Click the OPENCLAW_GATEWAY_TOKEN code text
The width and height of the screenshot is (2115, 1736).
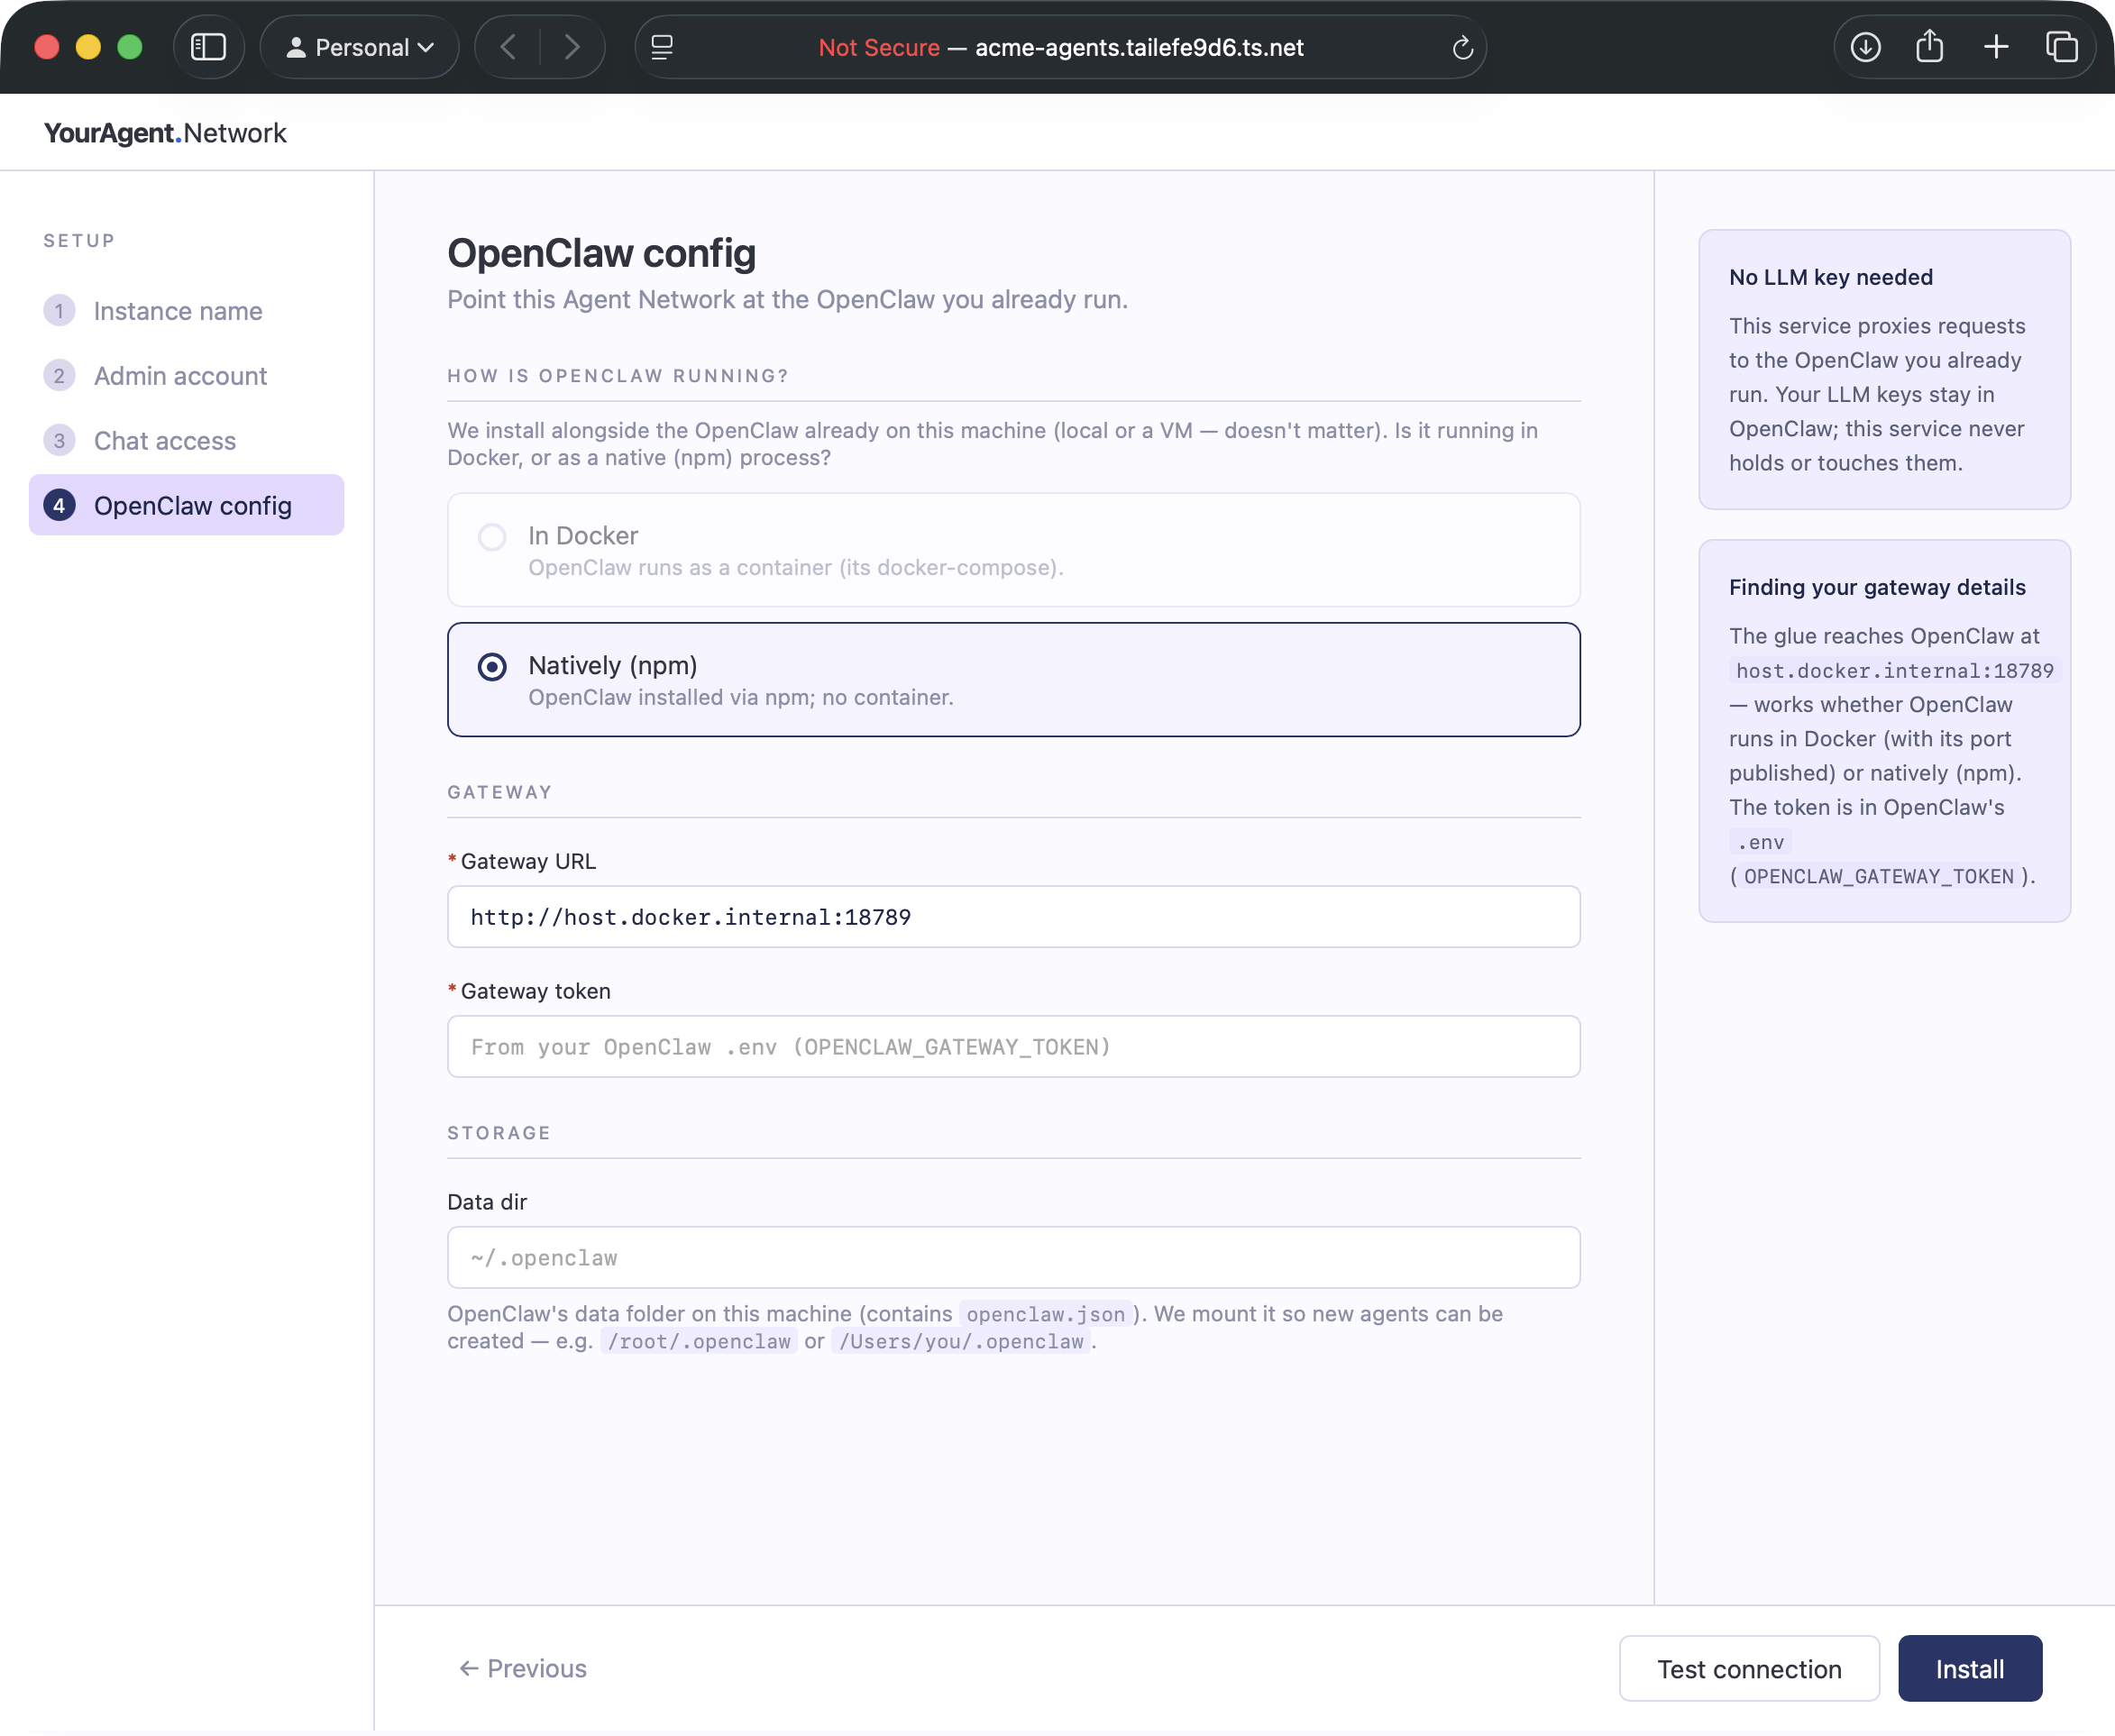[x=1878, y=877]
